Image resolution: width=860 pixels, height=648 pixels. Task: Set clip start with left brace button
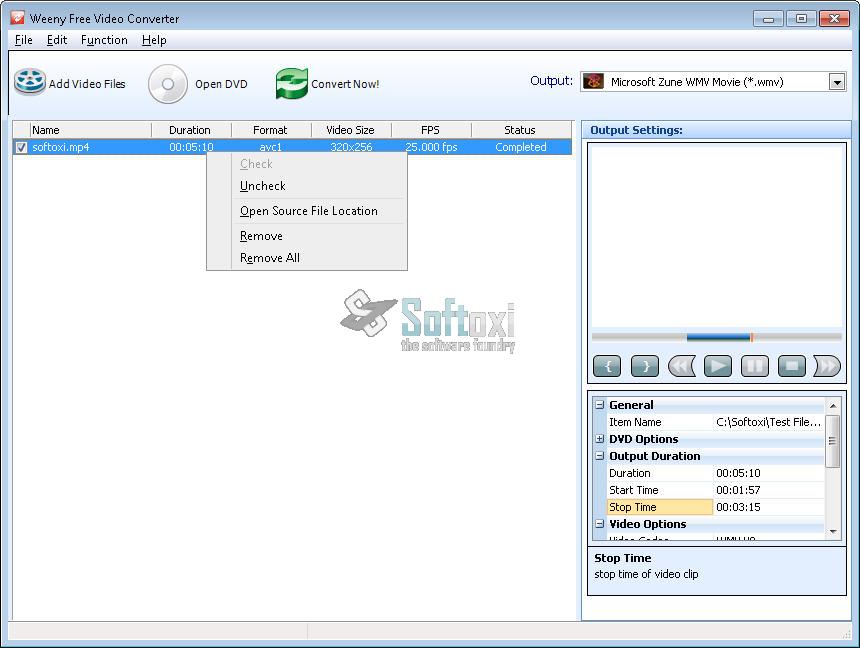tap(607, 366)
